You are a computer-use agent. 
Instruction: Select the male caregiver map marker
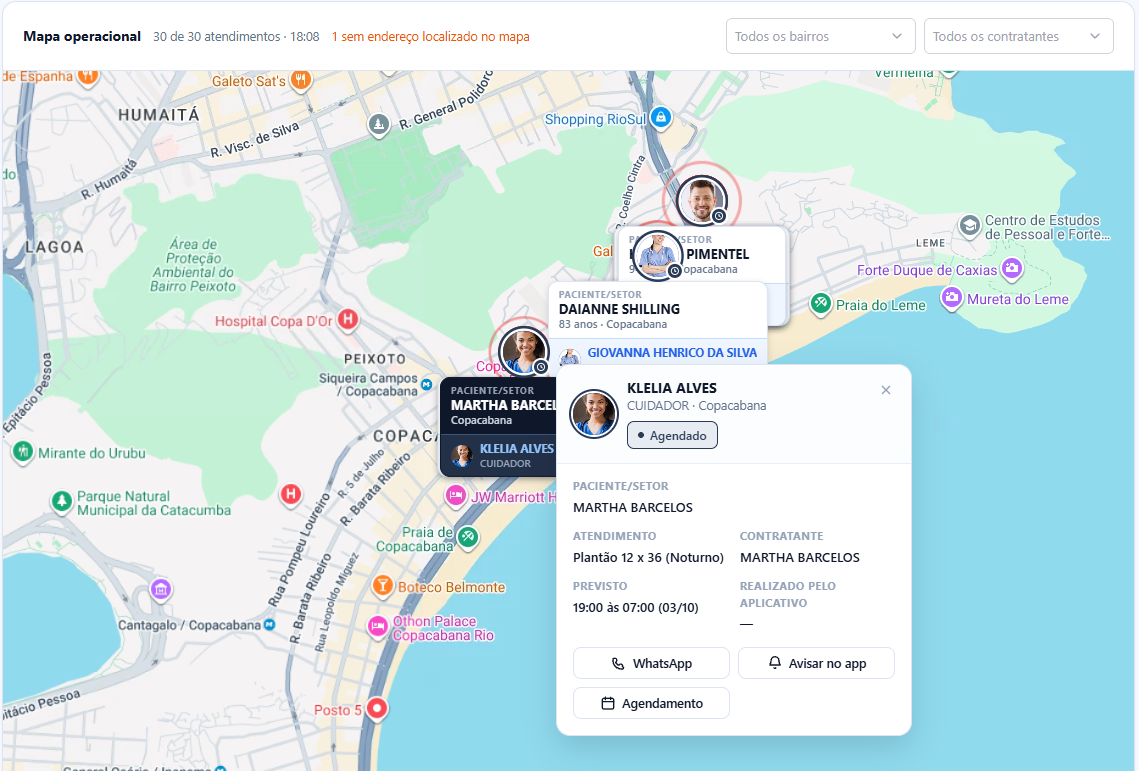click(702, 200)
